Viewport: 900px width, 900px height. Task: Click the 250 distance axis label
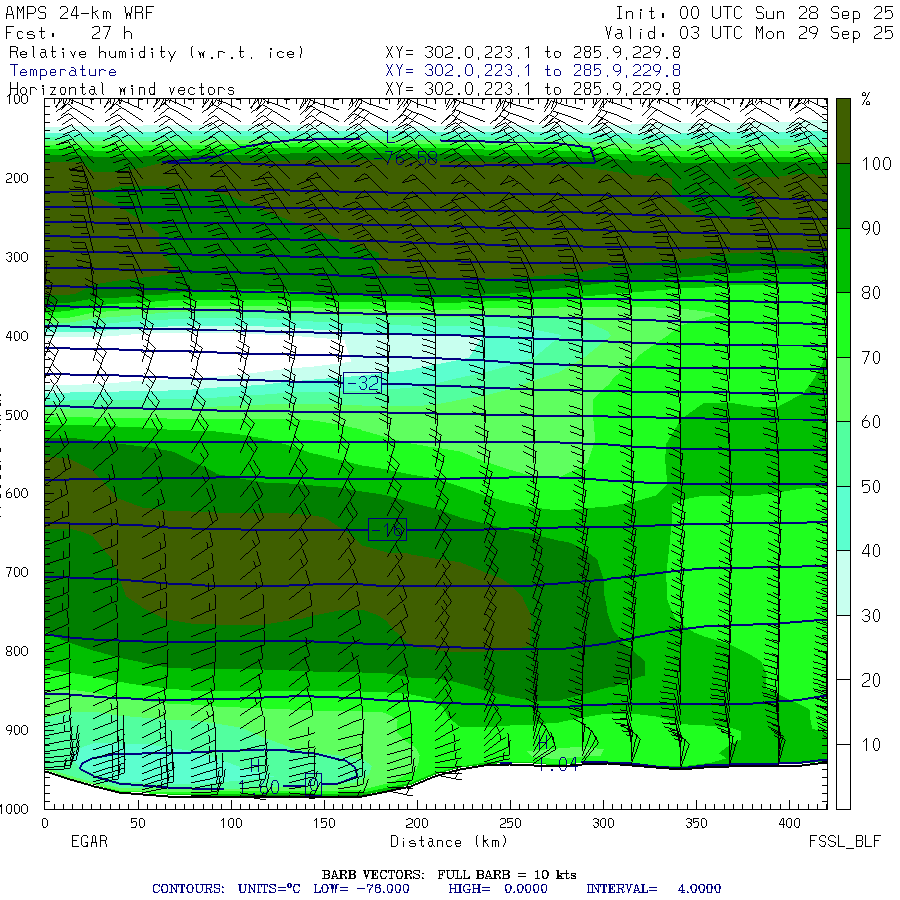(510, 823)
